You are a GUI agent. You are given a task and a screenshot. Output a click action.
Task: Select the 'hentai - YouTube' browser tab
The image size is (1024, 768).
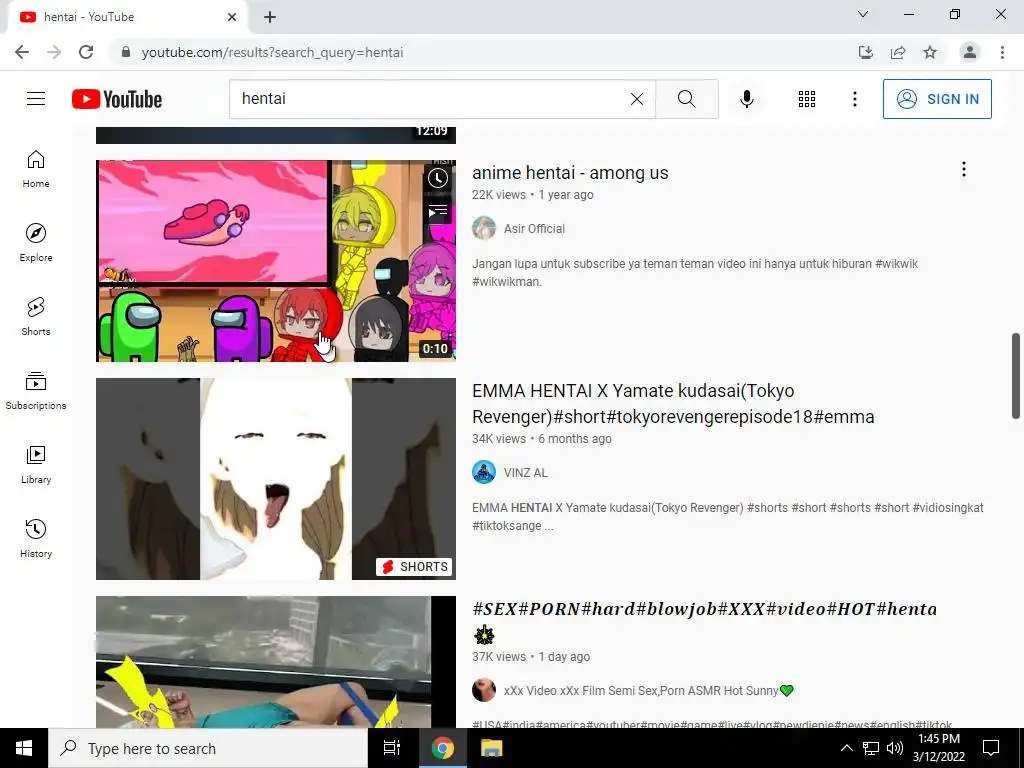point(127,17)
